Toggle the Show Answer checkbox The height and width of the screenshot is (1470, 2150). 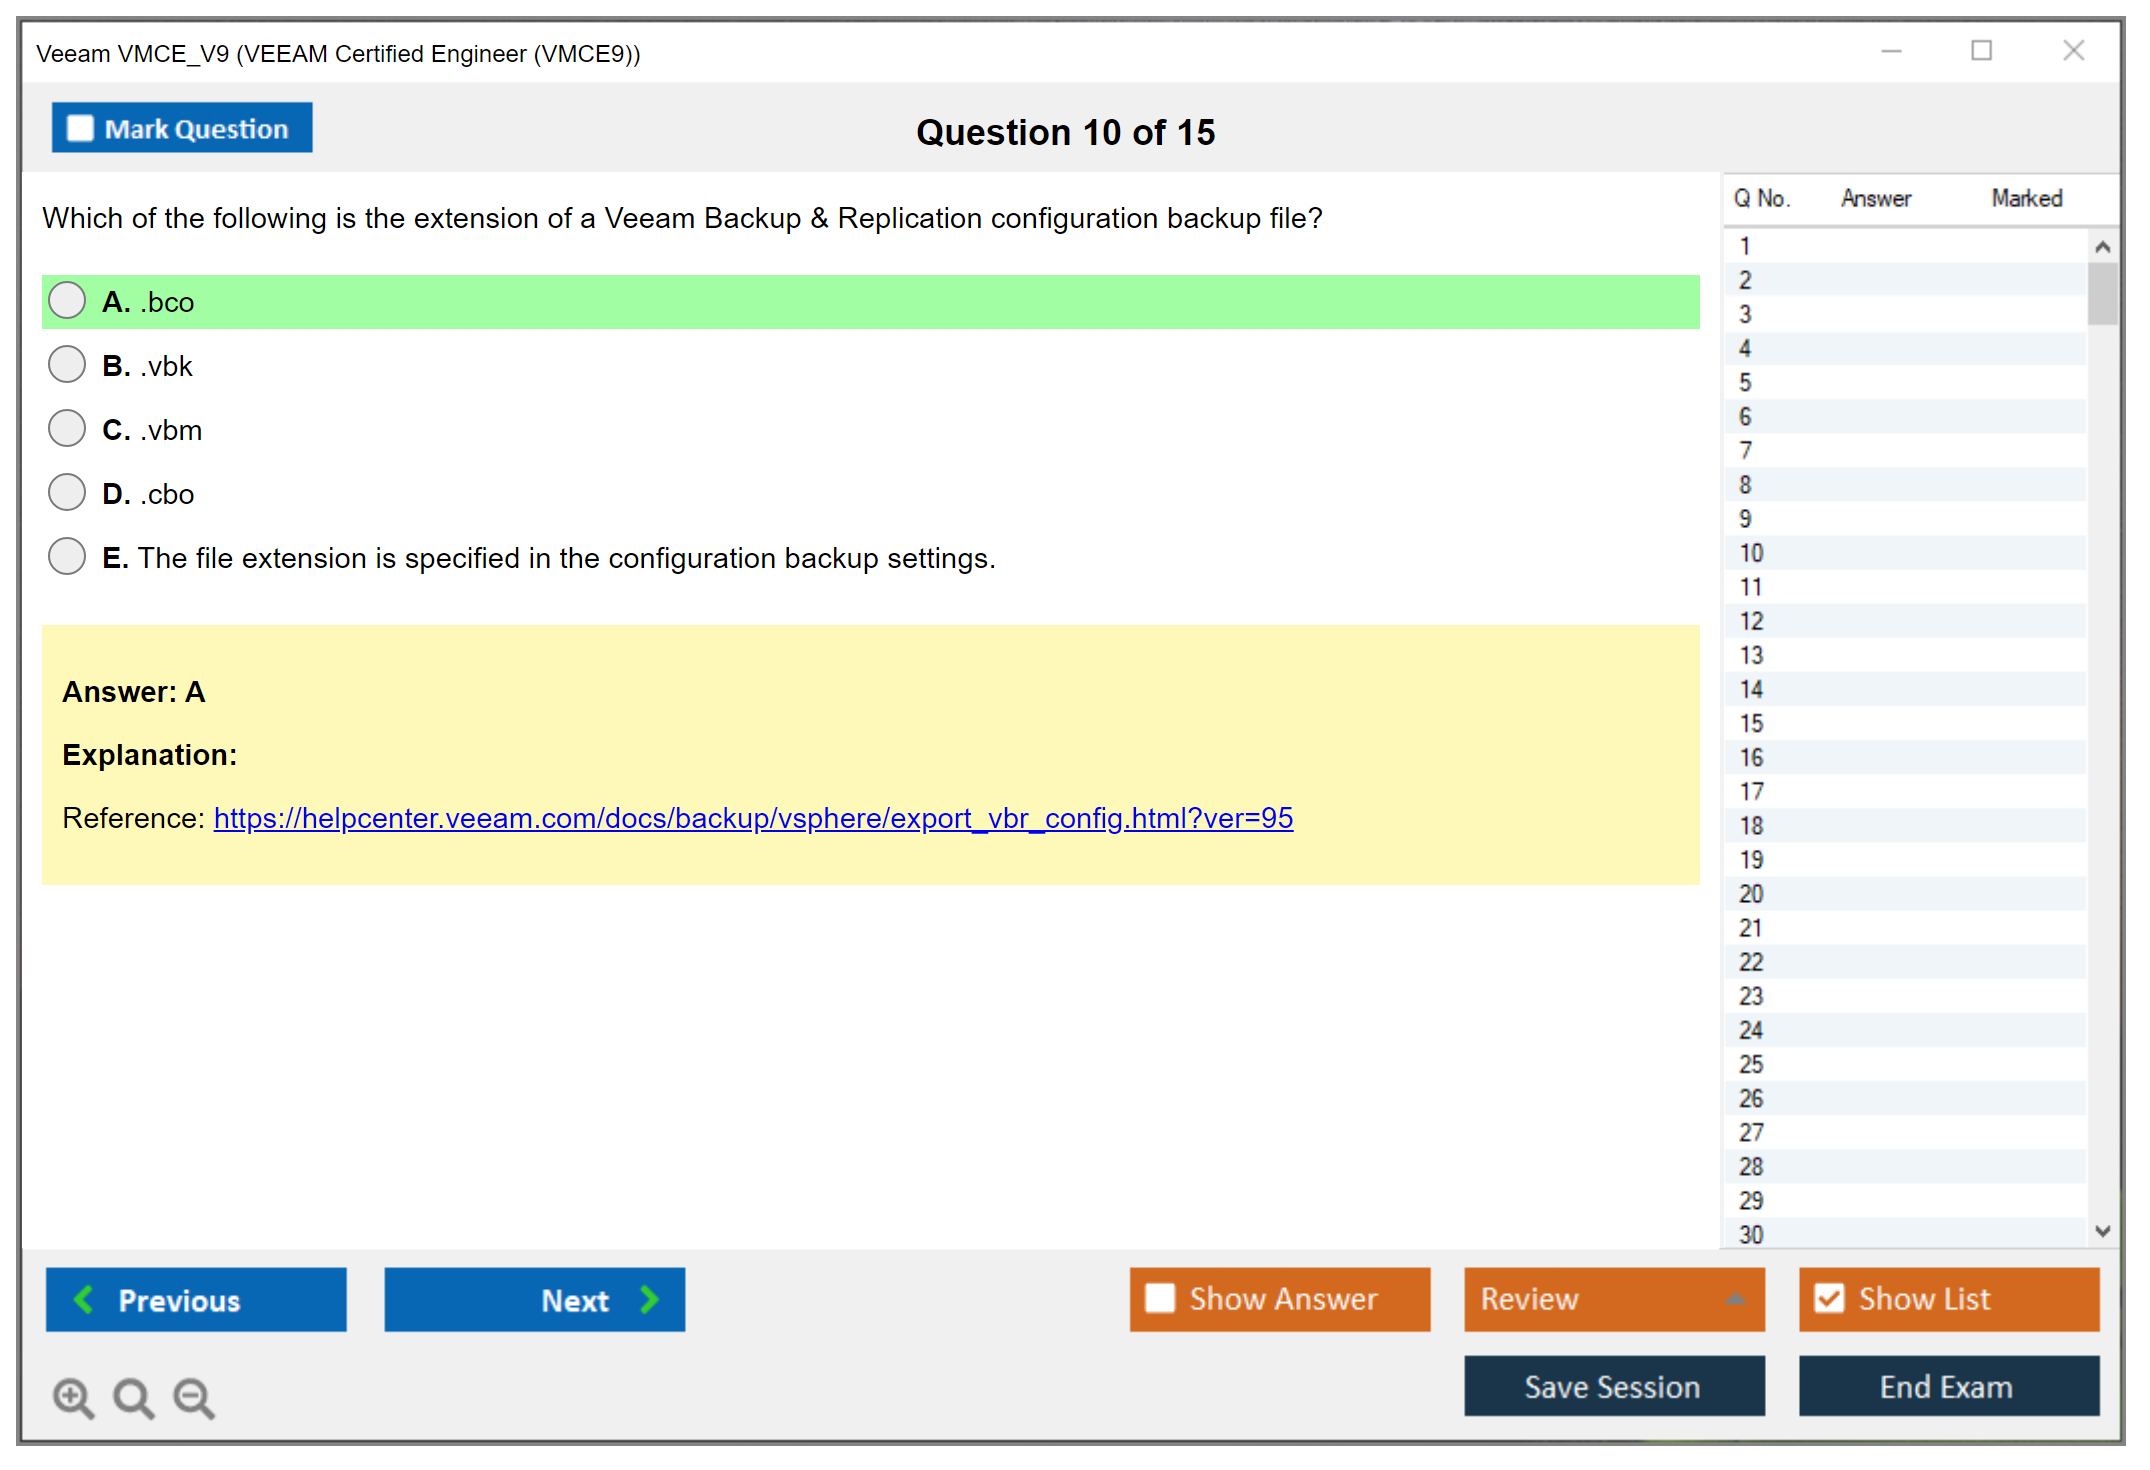coord(1160,1298)
